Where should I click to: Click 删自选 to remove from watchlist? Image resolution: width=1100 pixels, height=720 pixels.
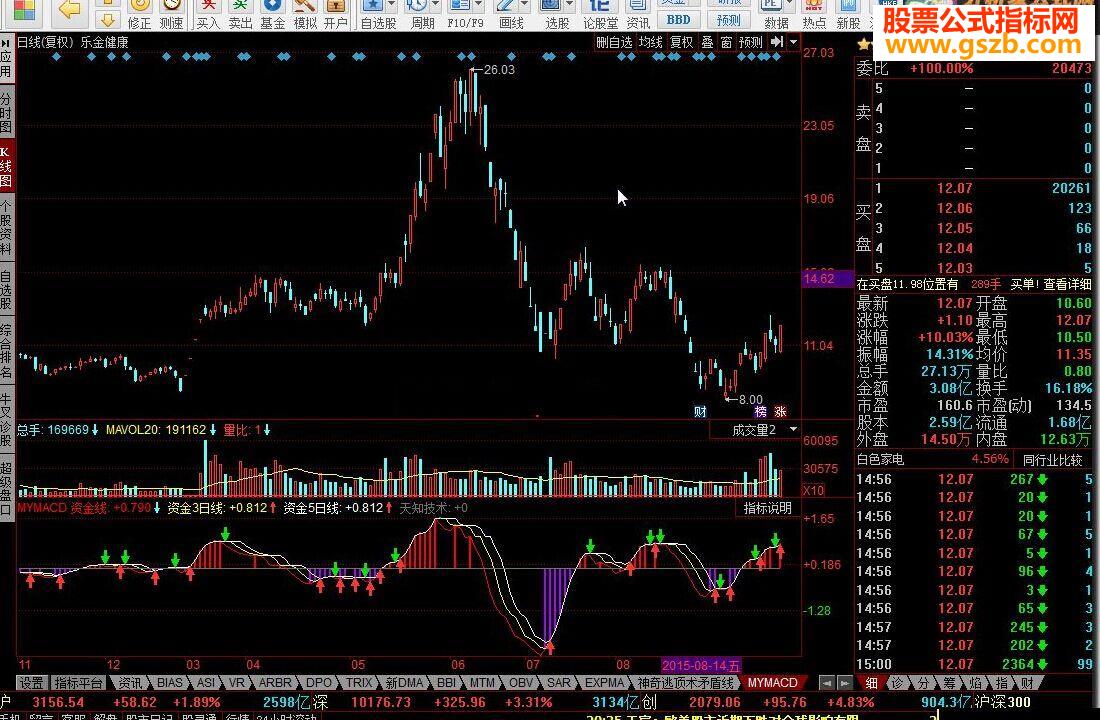(614, 42)
